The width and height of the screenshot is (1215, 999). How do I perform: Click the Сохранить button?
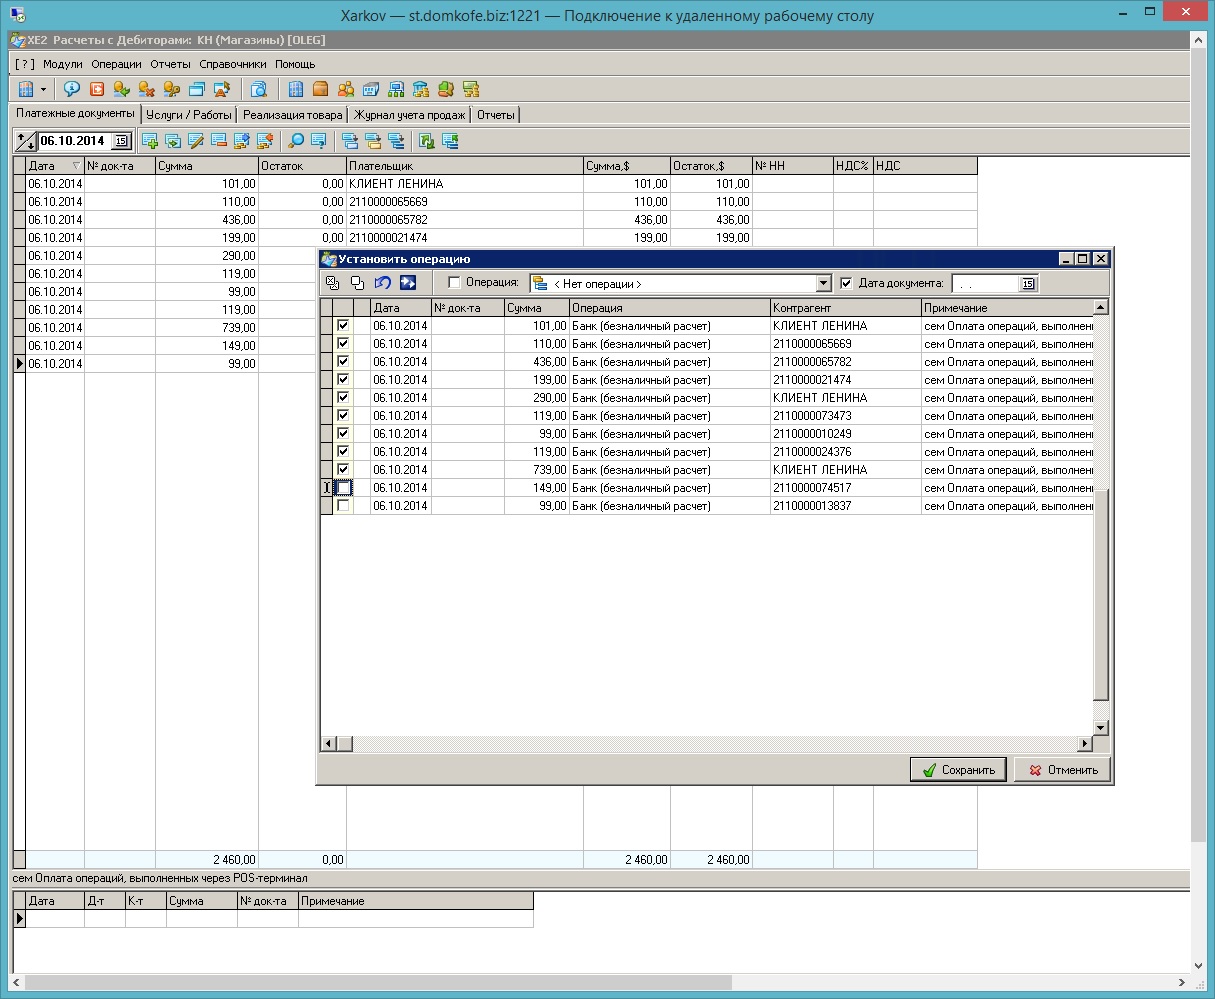coord(958,770)
